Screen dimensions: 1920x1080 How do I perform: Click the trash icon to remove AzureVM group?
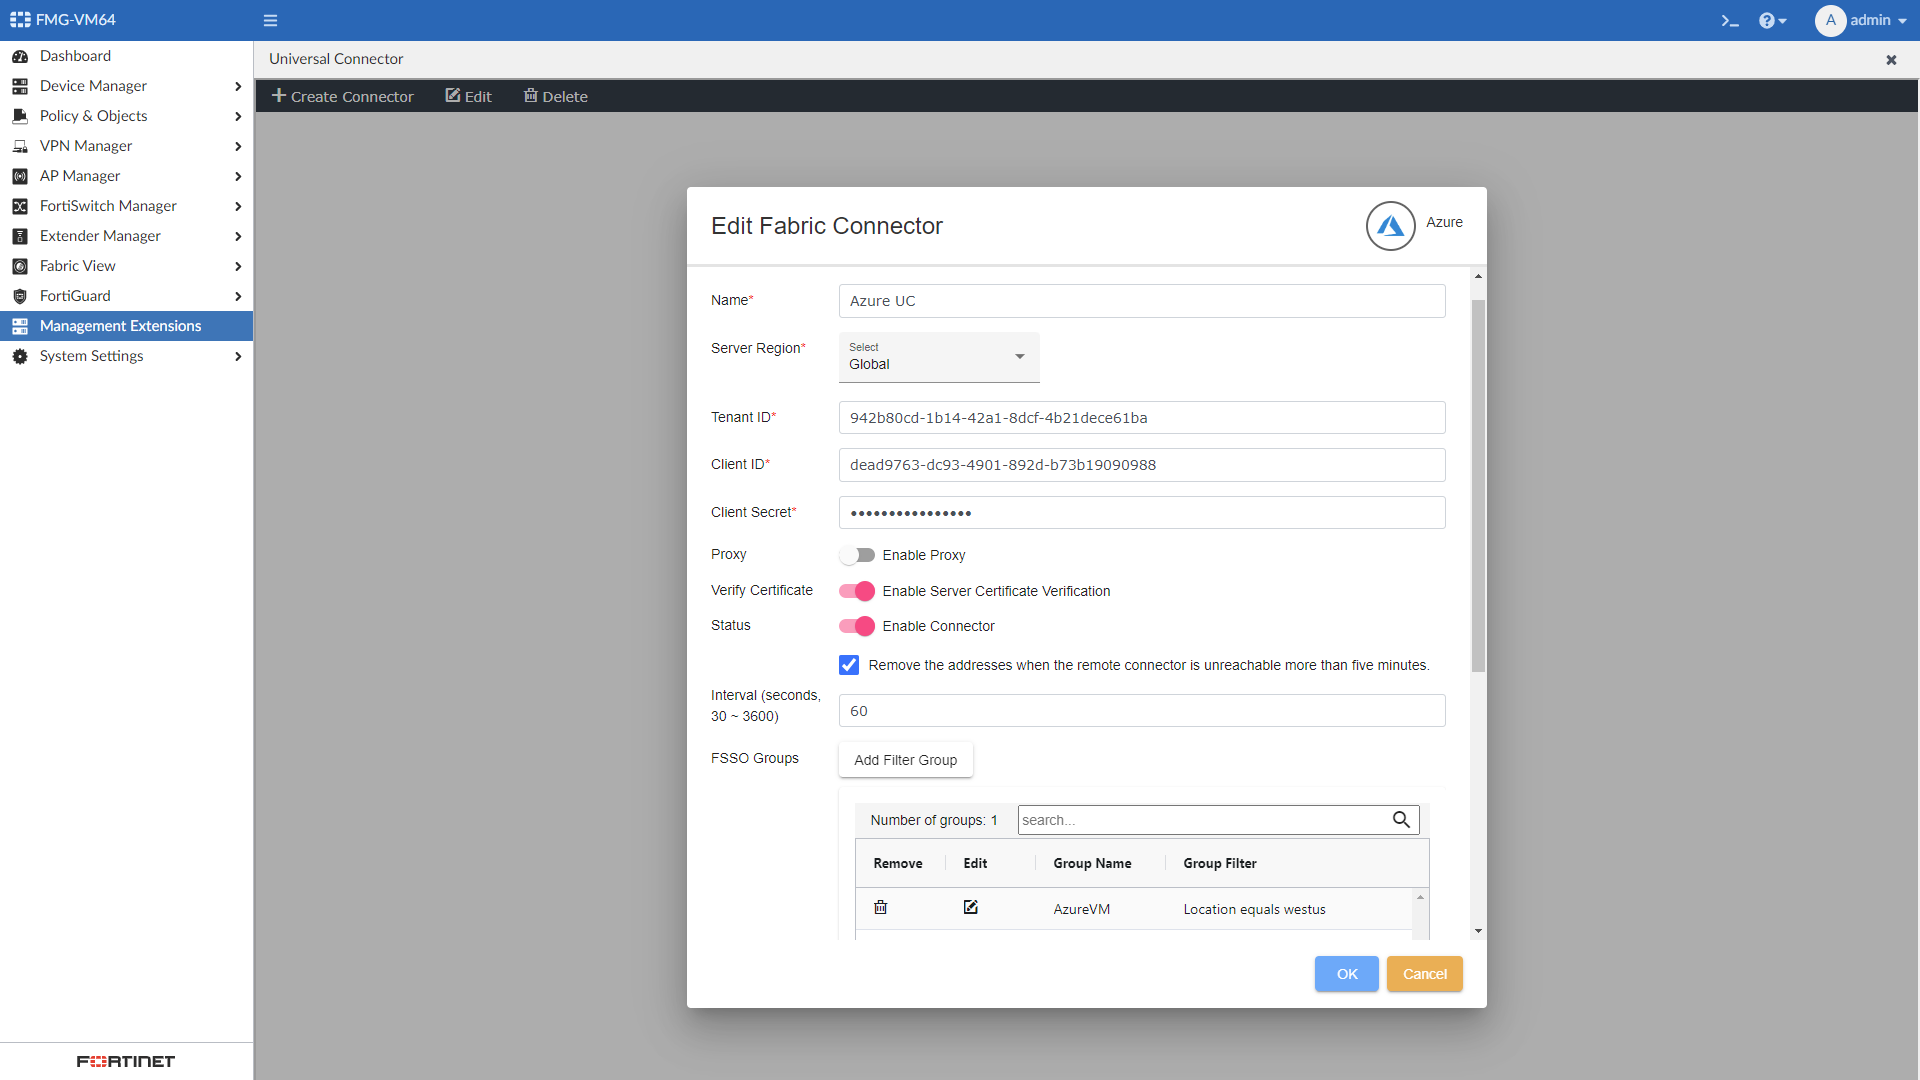880,907
